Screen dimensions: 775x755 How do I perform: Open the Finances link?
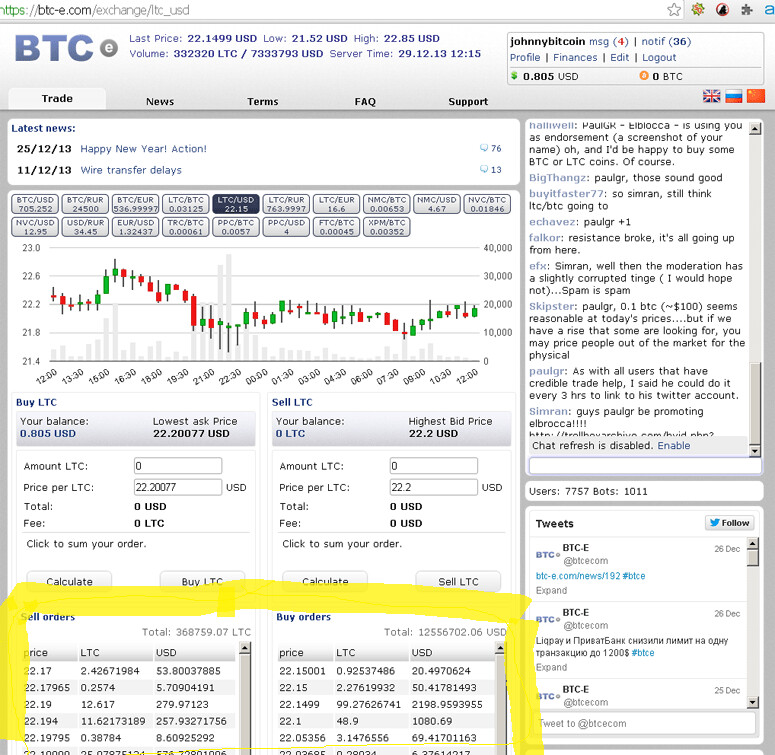(x=575, y=57)
